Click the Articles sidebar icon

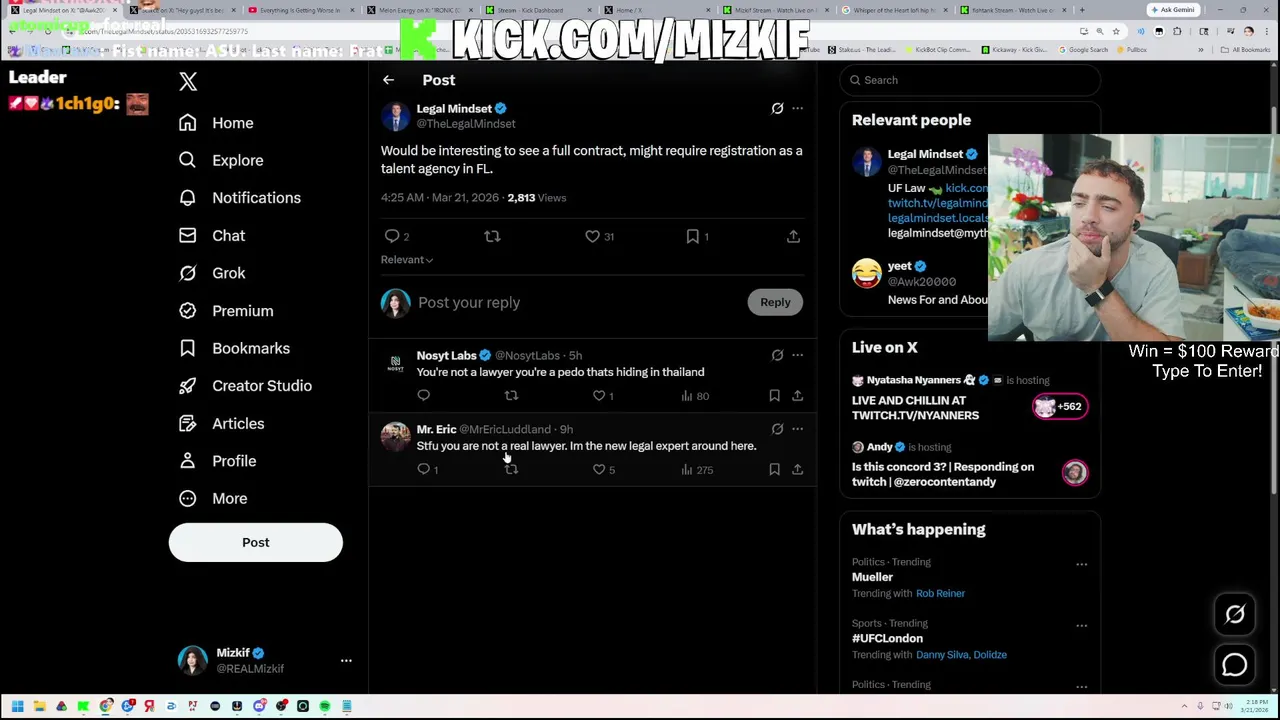(187, 424)
